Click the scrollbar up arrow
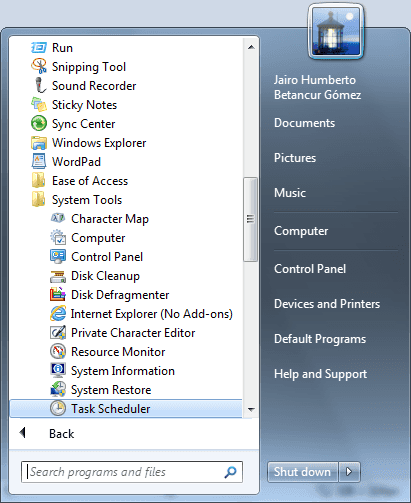Viewport: 411px width, 503px height. click(x=251, y=47)
